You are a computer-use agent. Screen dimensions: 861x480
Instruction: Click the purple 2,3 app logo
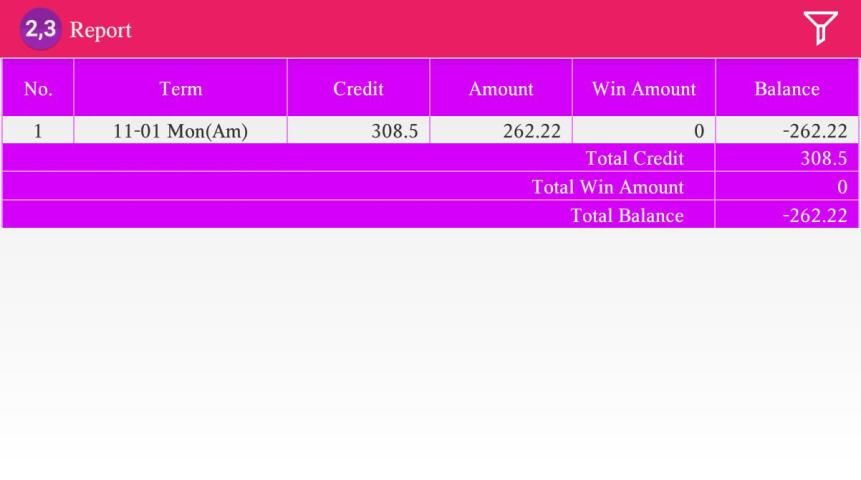pos(40,29)
